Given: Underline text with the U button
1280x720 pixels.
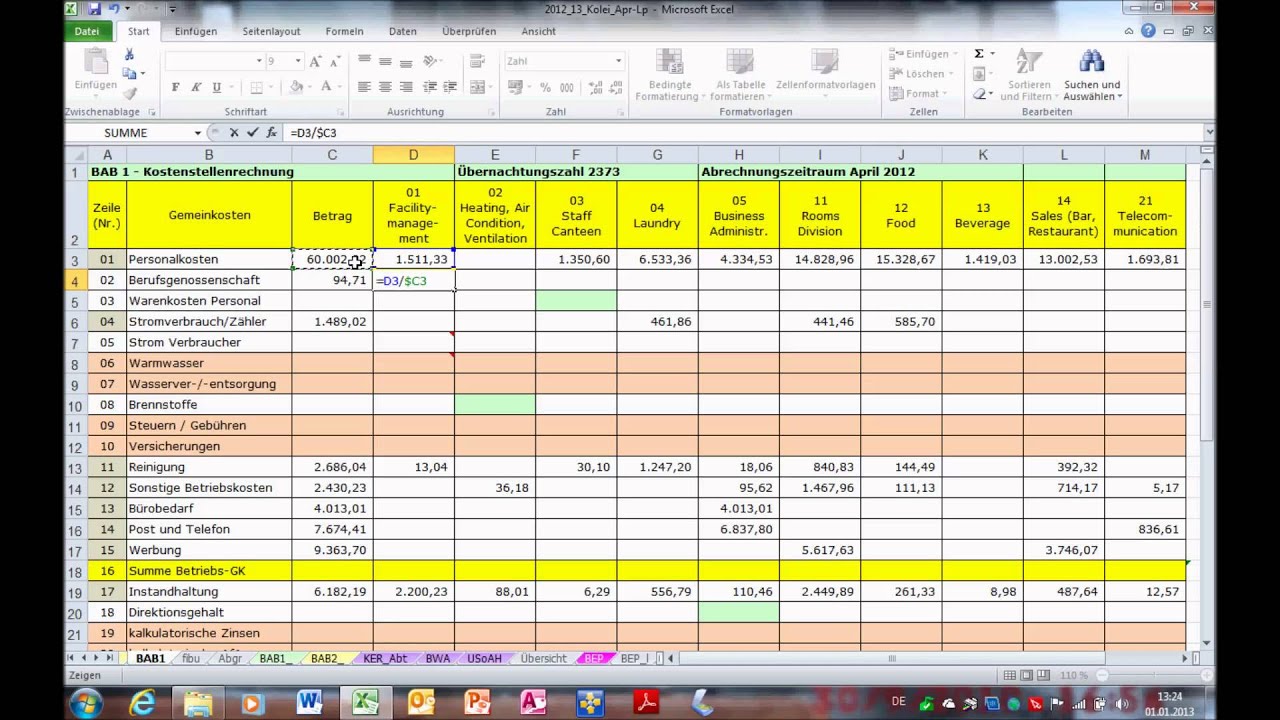Looking at the screenshot, I should pos(217,88).
